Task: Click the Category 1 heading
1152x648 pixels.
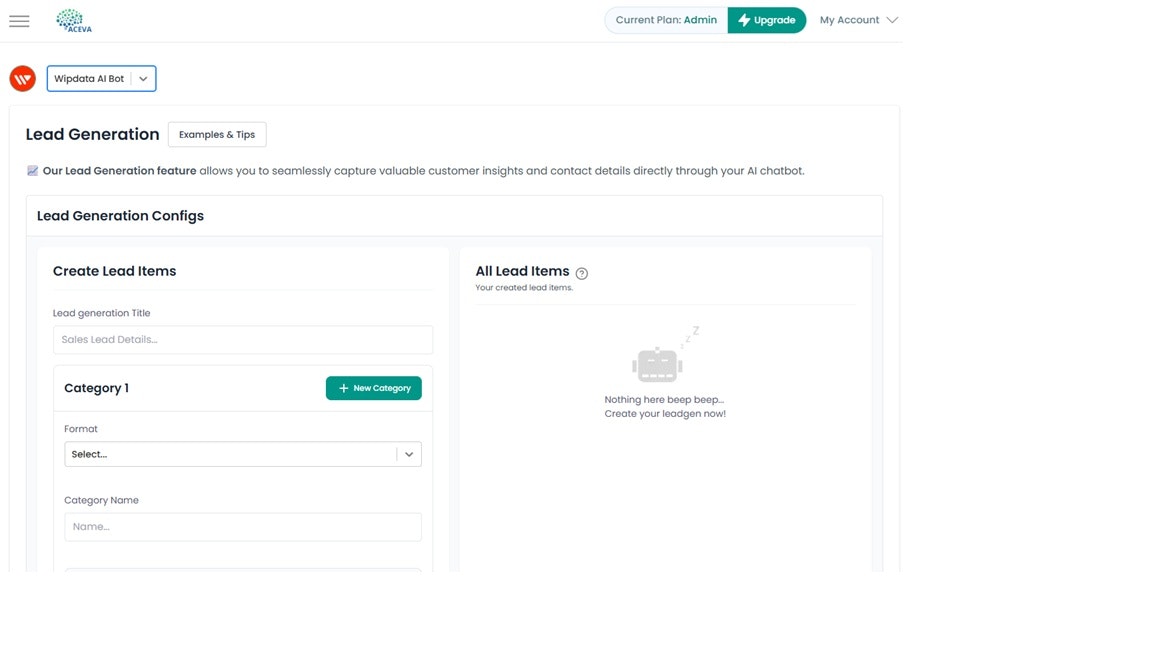Action: [96, 388]
